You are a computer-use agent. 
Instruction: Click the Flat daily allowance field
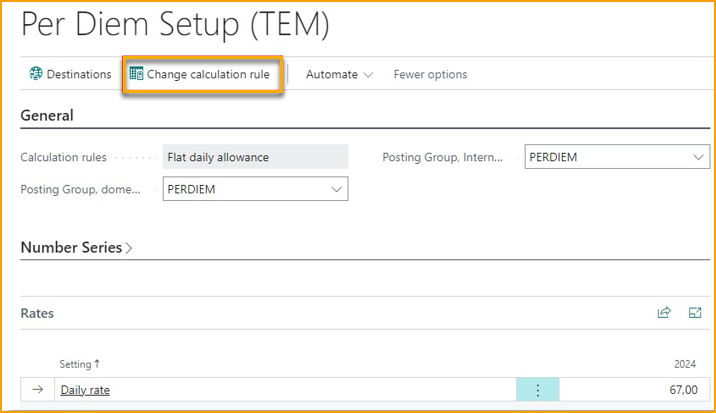pos(255,157)
